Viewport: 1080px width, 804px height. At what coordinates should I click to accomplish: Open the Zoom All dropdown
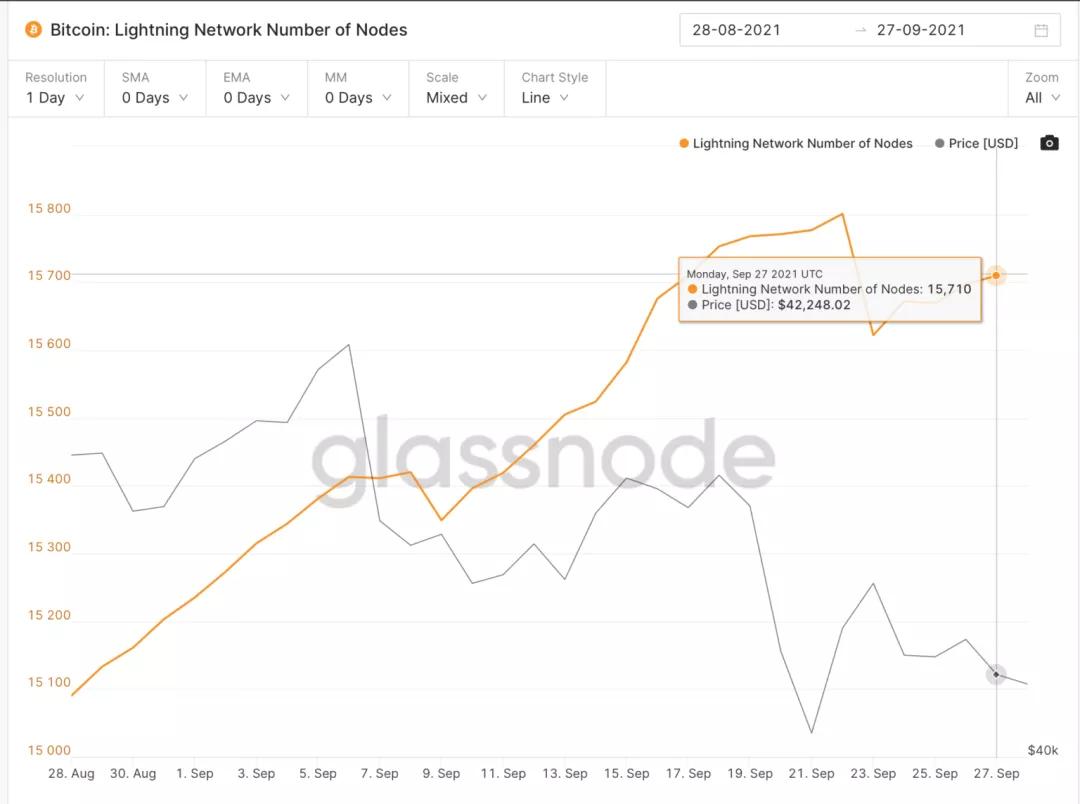point(1041,88)
